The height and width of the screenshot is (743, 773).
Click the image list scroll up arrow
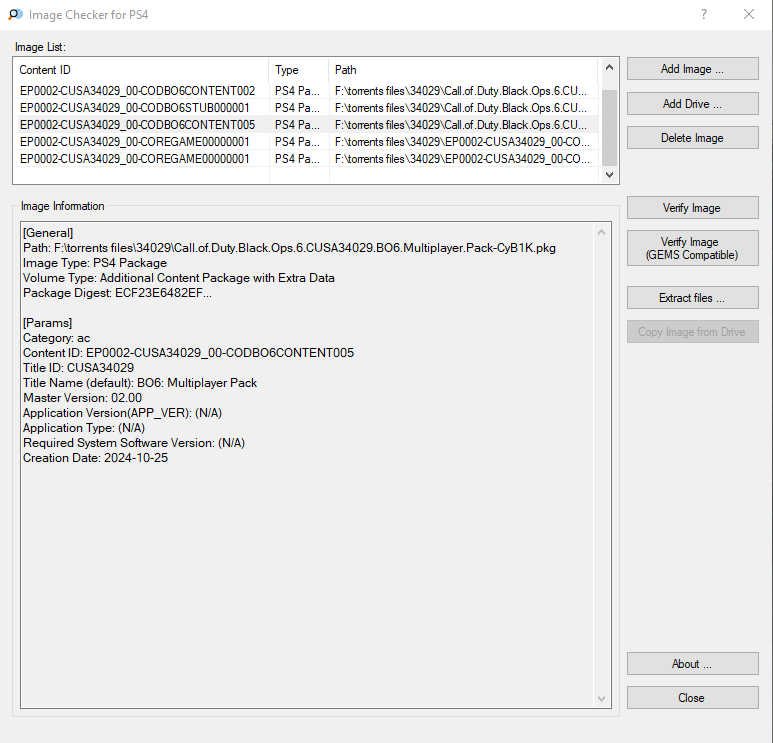[609, 68]
